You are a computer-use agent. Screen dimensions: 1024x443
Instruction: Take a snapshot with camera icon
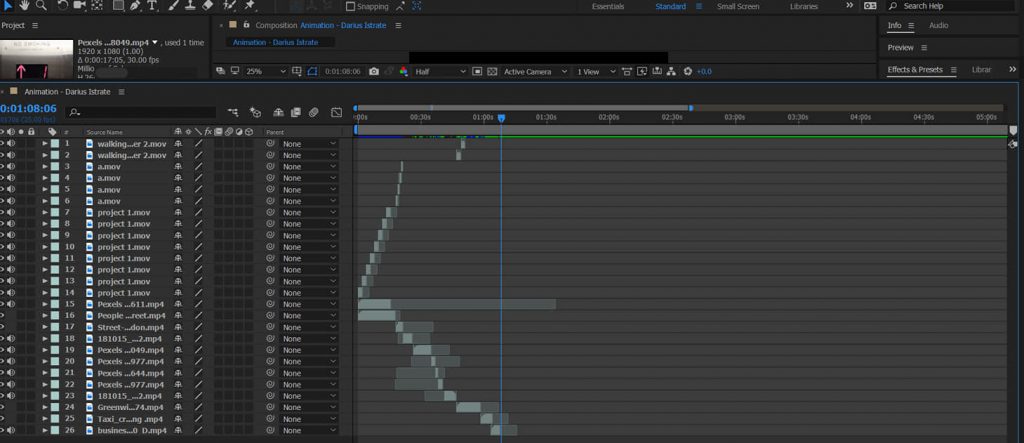(x=374, y=72)
